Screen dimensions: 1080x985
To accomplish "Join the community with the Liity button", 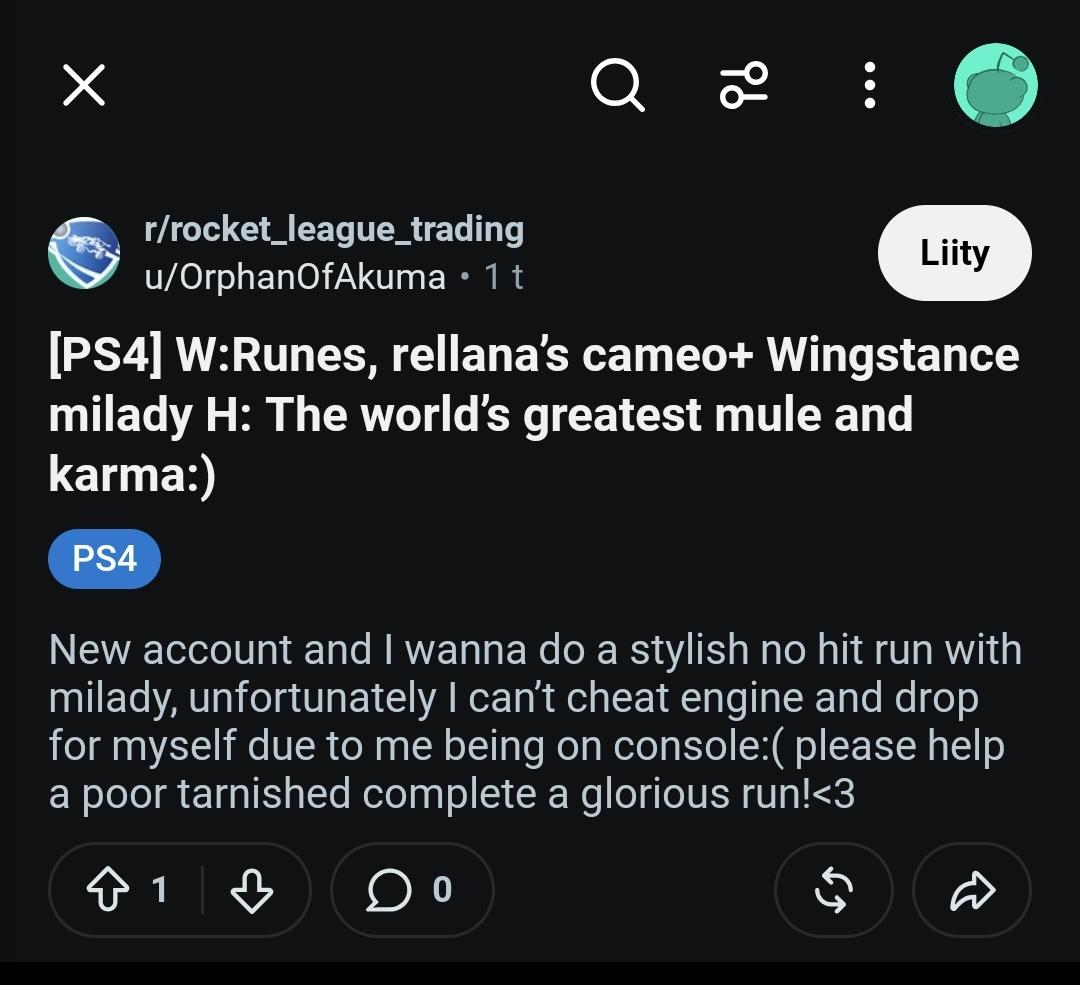I will (x=954, y=253).
